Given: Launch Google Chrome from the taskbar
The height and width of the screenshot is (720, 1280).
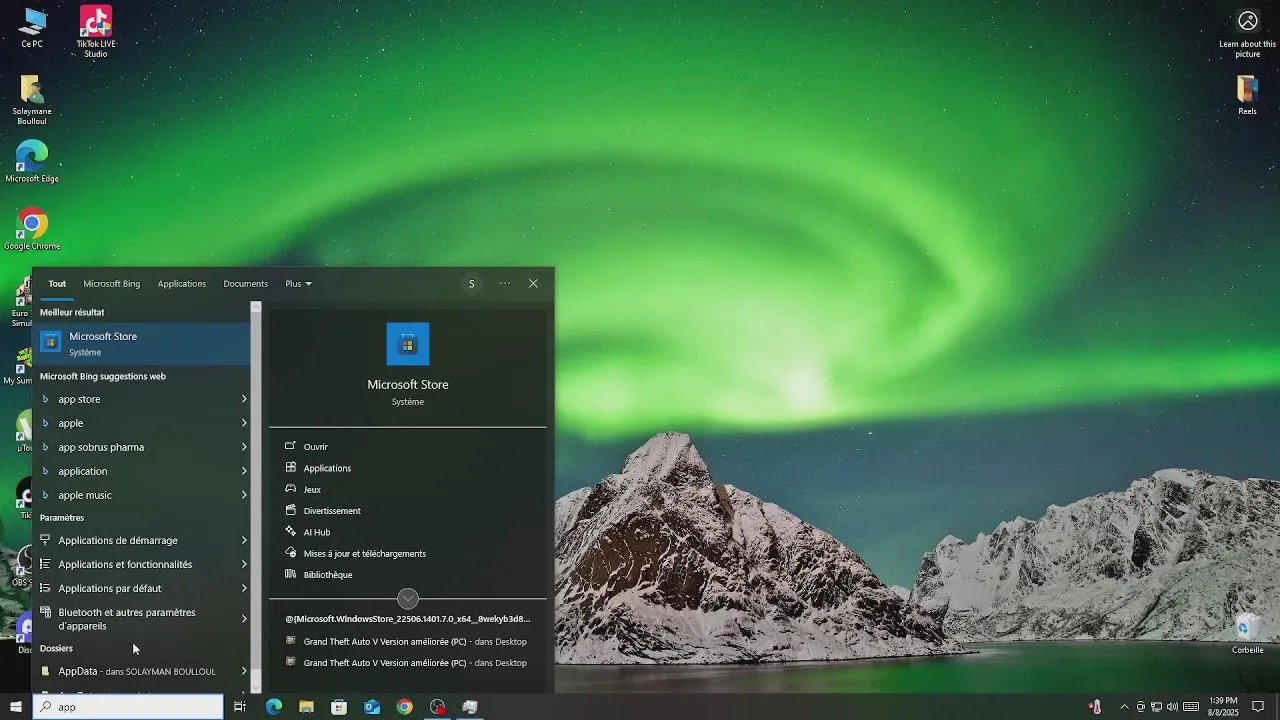Looking at the screenshot, I should click(404, 707).
